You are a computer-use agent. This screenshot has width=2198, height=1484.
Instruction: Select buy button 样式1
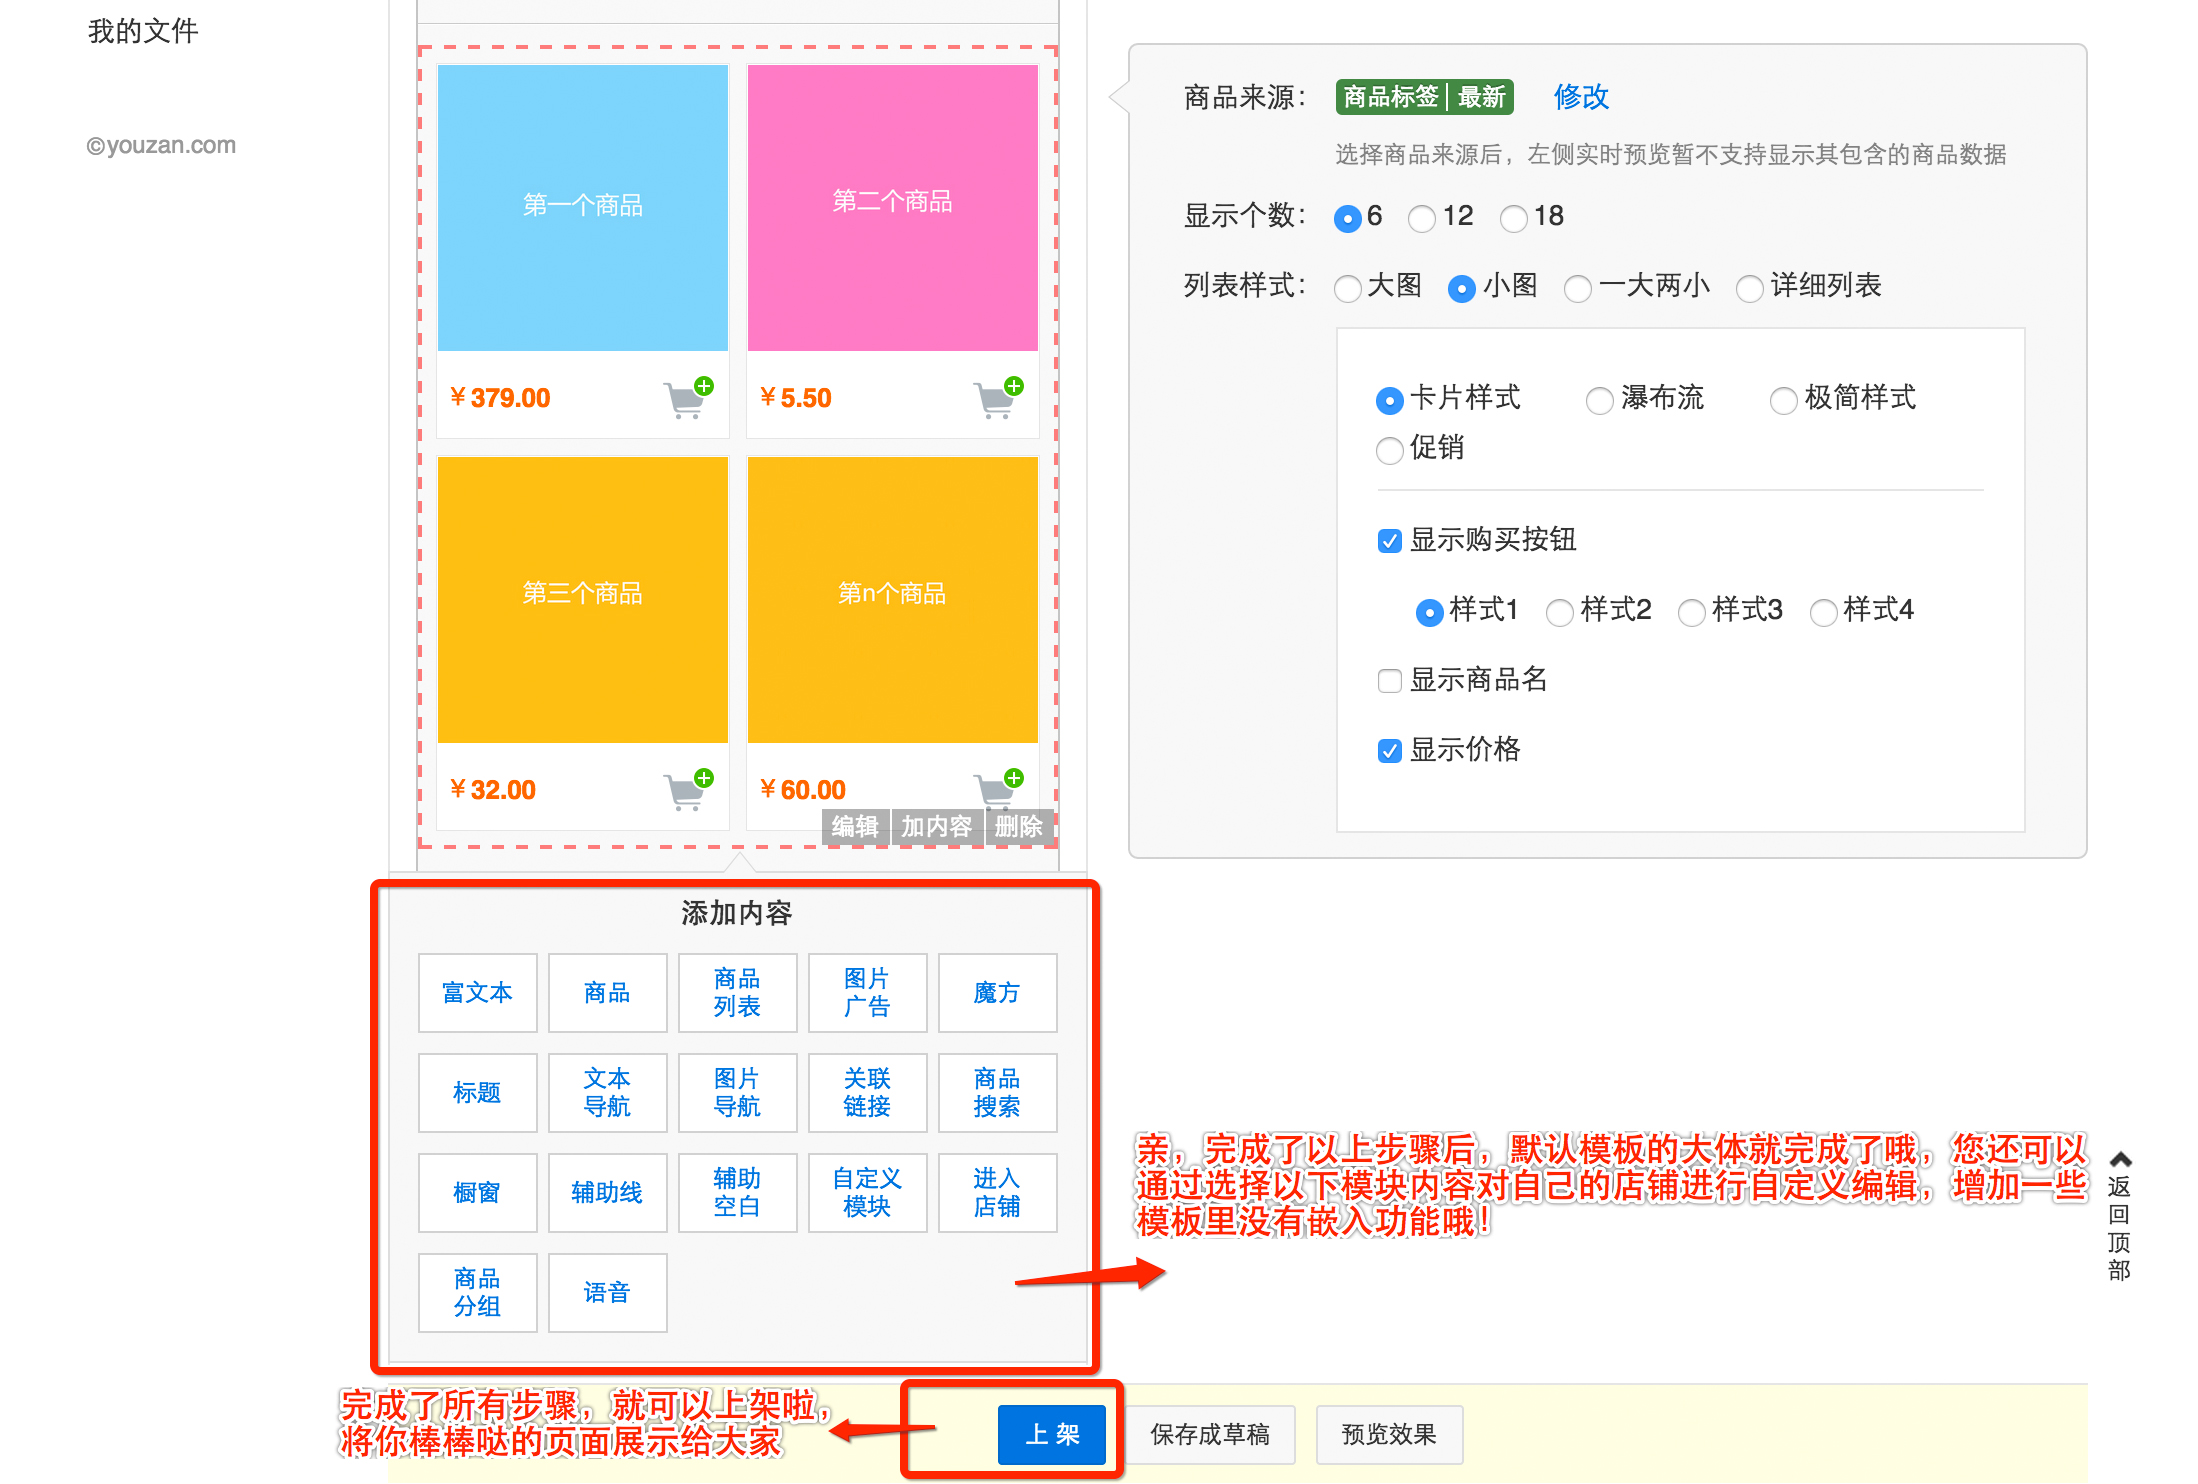tap(1429, 611)
